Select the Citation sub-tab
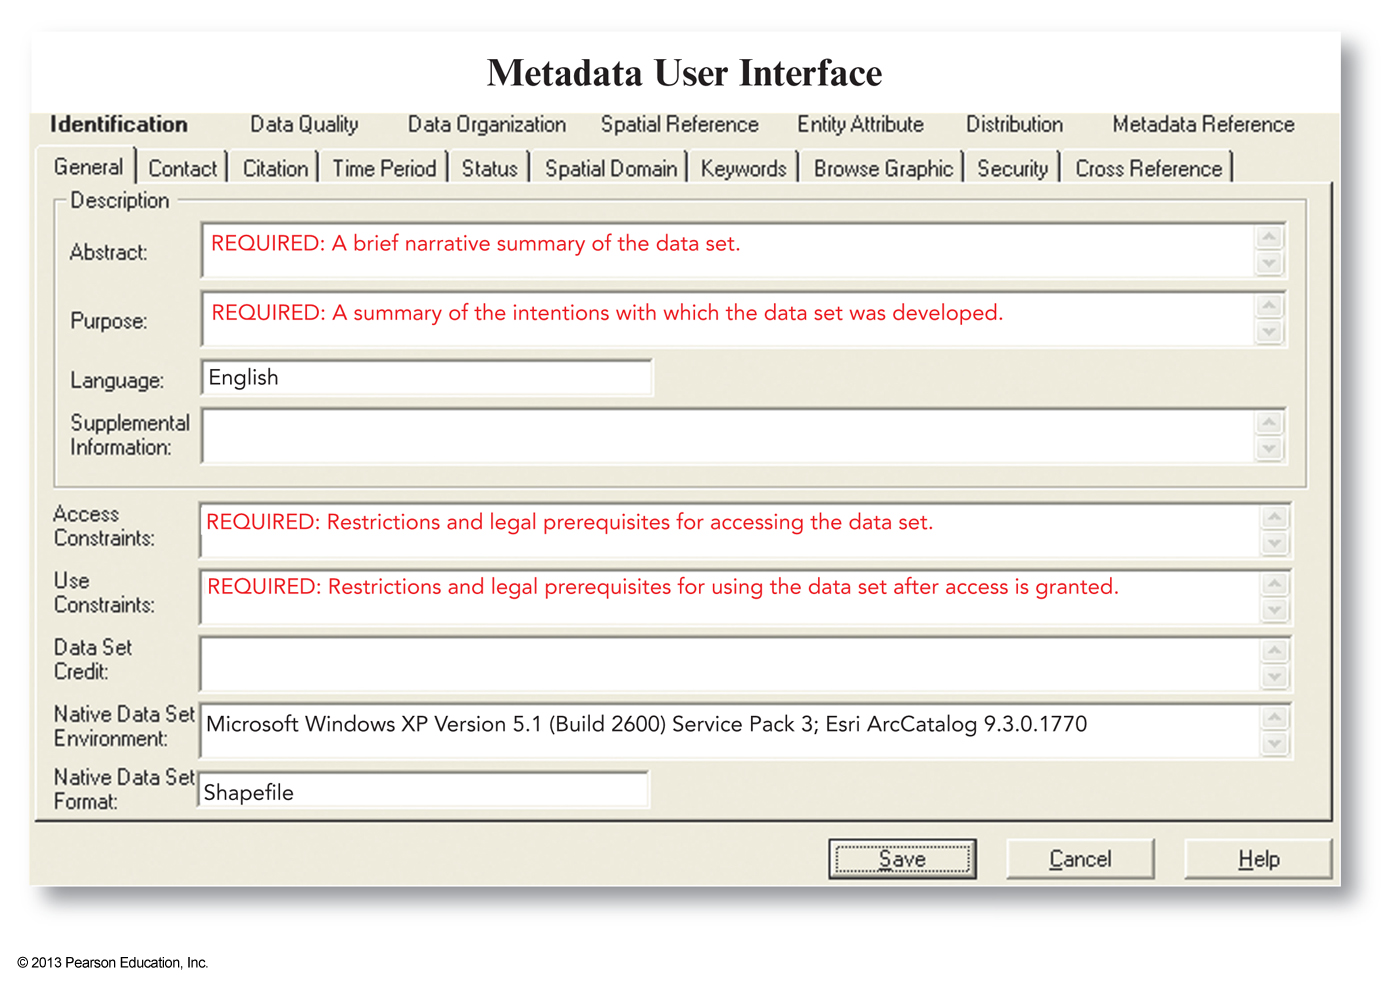Viewport: 1400px width, 1002px height. (274, 168)
